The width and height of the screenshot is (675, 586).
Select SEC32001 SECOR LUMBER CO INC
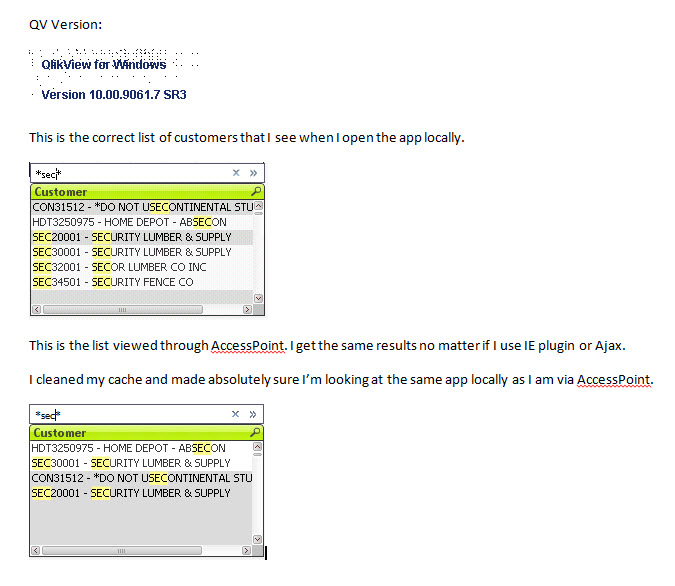142,267
